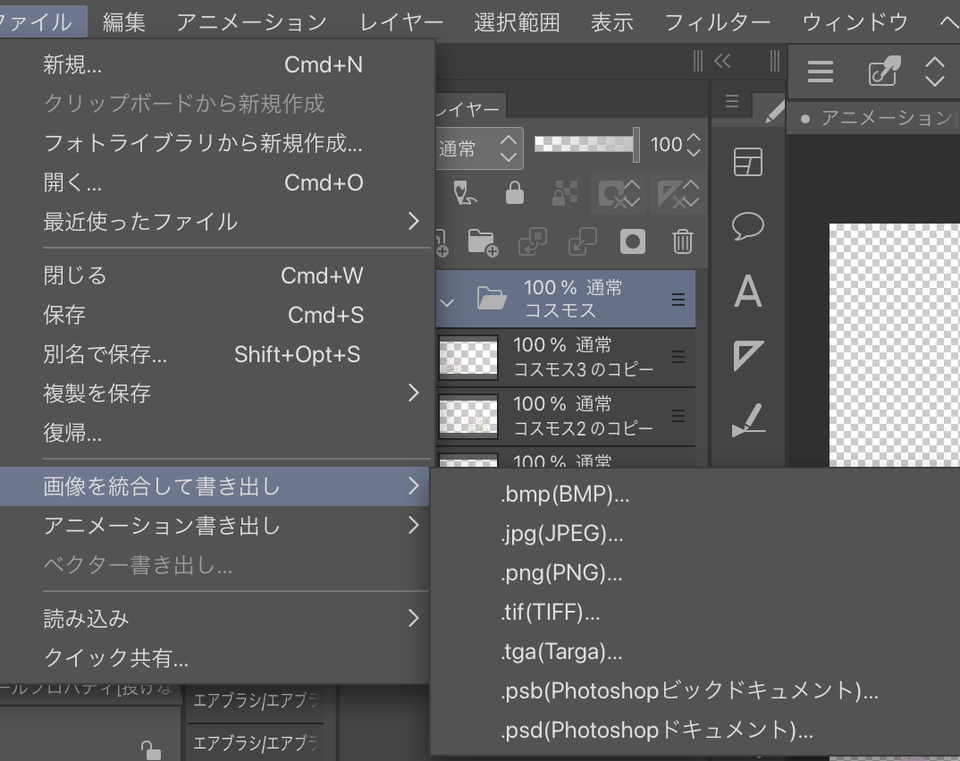
Task: Click 別名で保存... to save as
Action: [105, 354]
